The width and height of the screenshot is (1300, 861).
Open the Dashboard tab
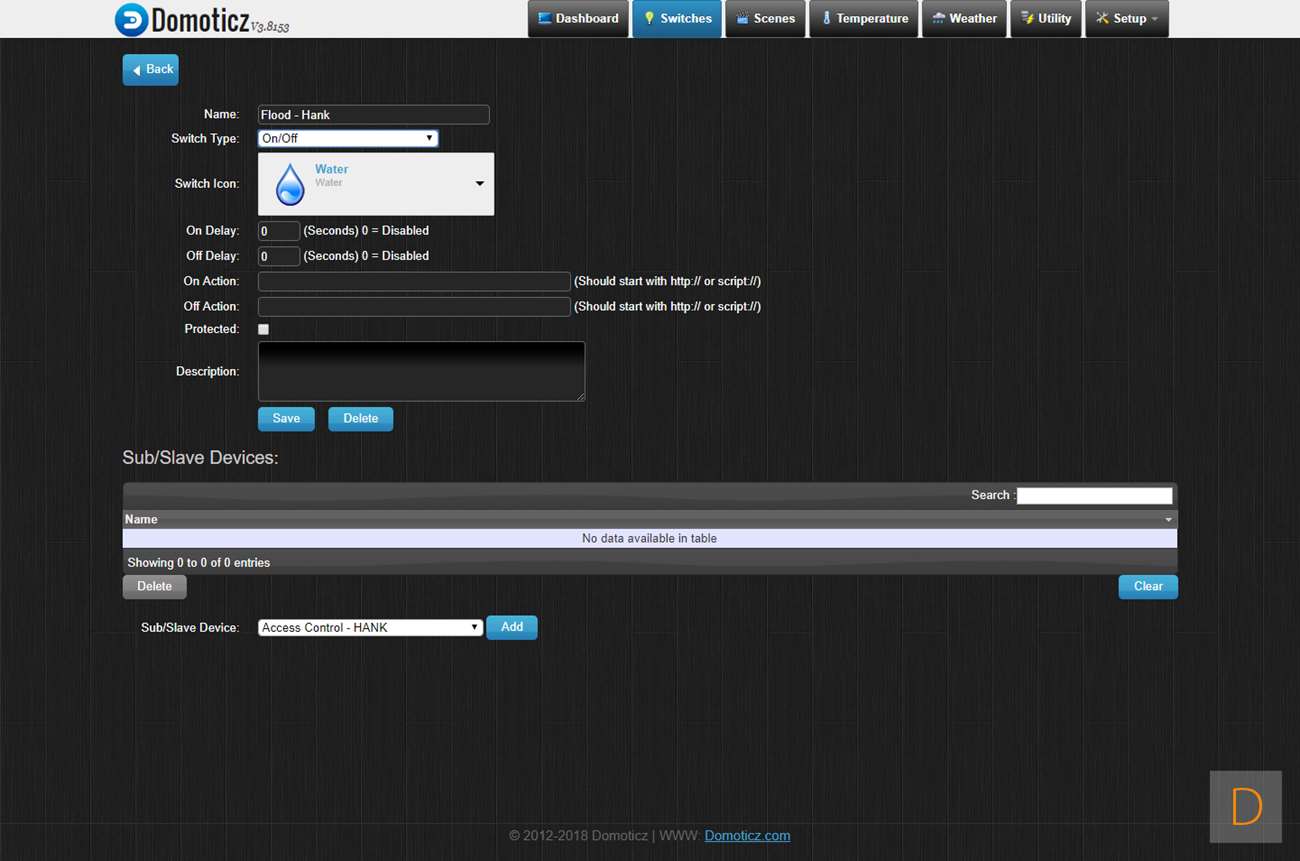(x=578, y=19)
